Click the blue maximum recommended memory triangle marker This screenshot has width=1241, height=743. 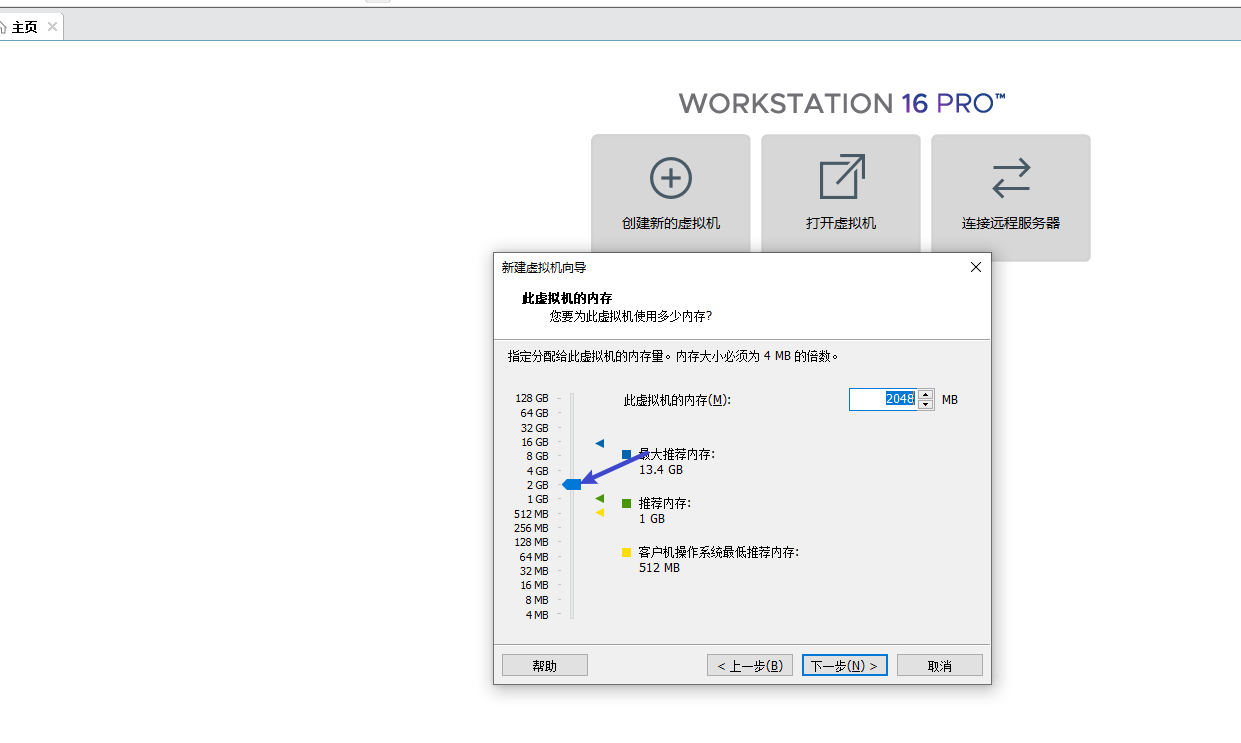click(600, 443)
